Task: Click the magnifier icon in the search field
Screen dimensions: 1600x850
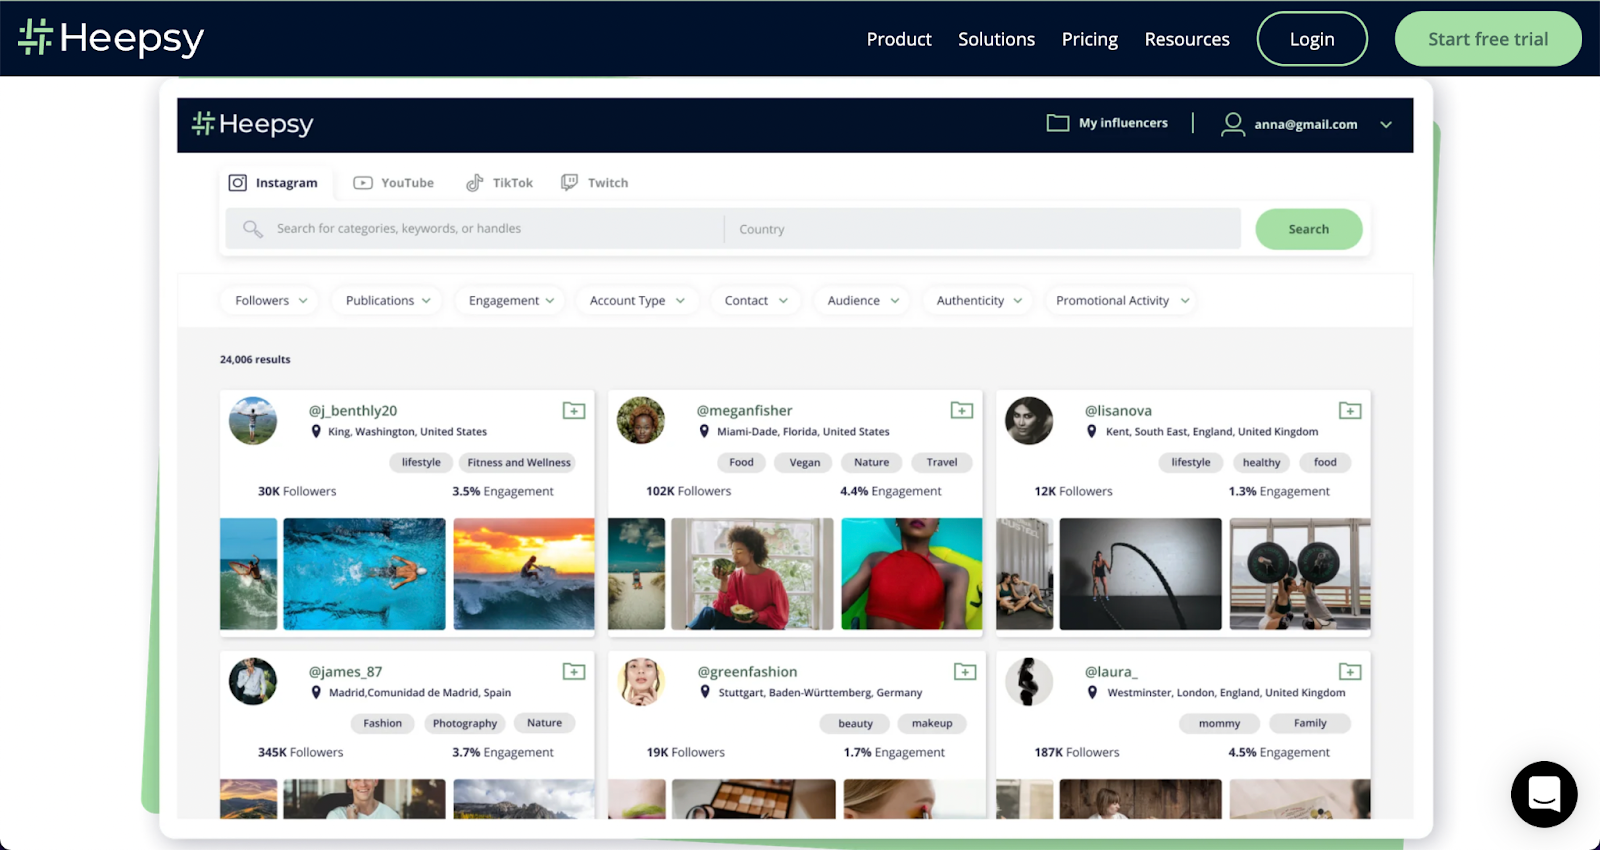Action: 253,229
